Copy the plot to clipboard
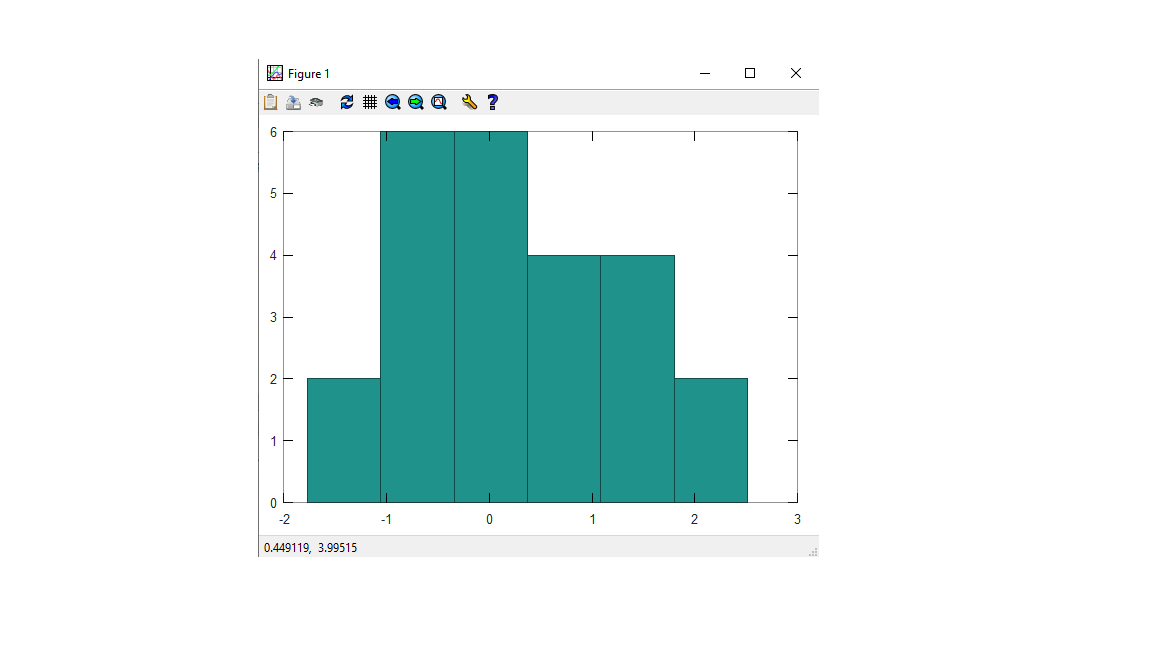The image size is (1152, 648). (x=270, y=102)
